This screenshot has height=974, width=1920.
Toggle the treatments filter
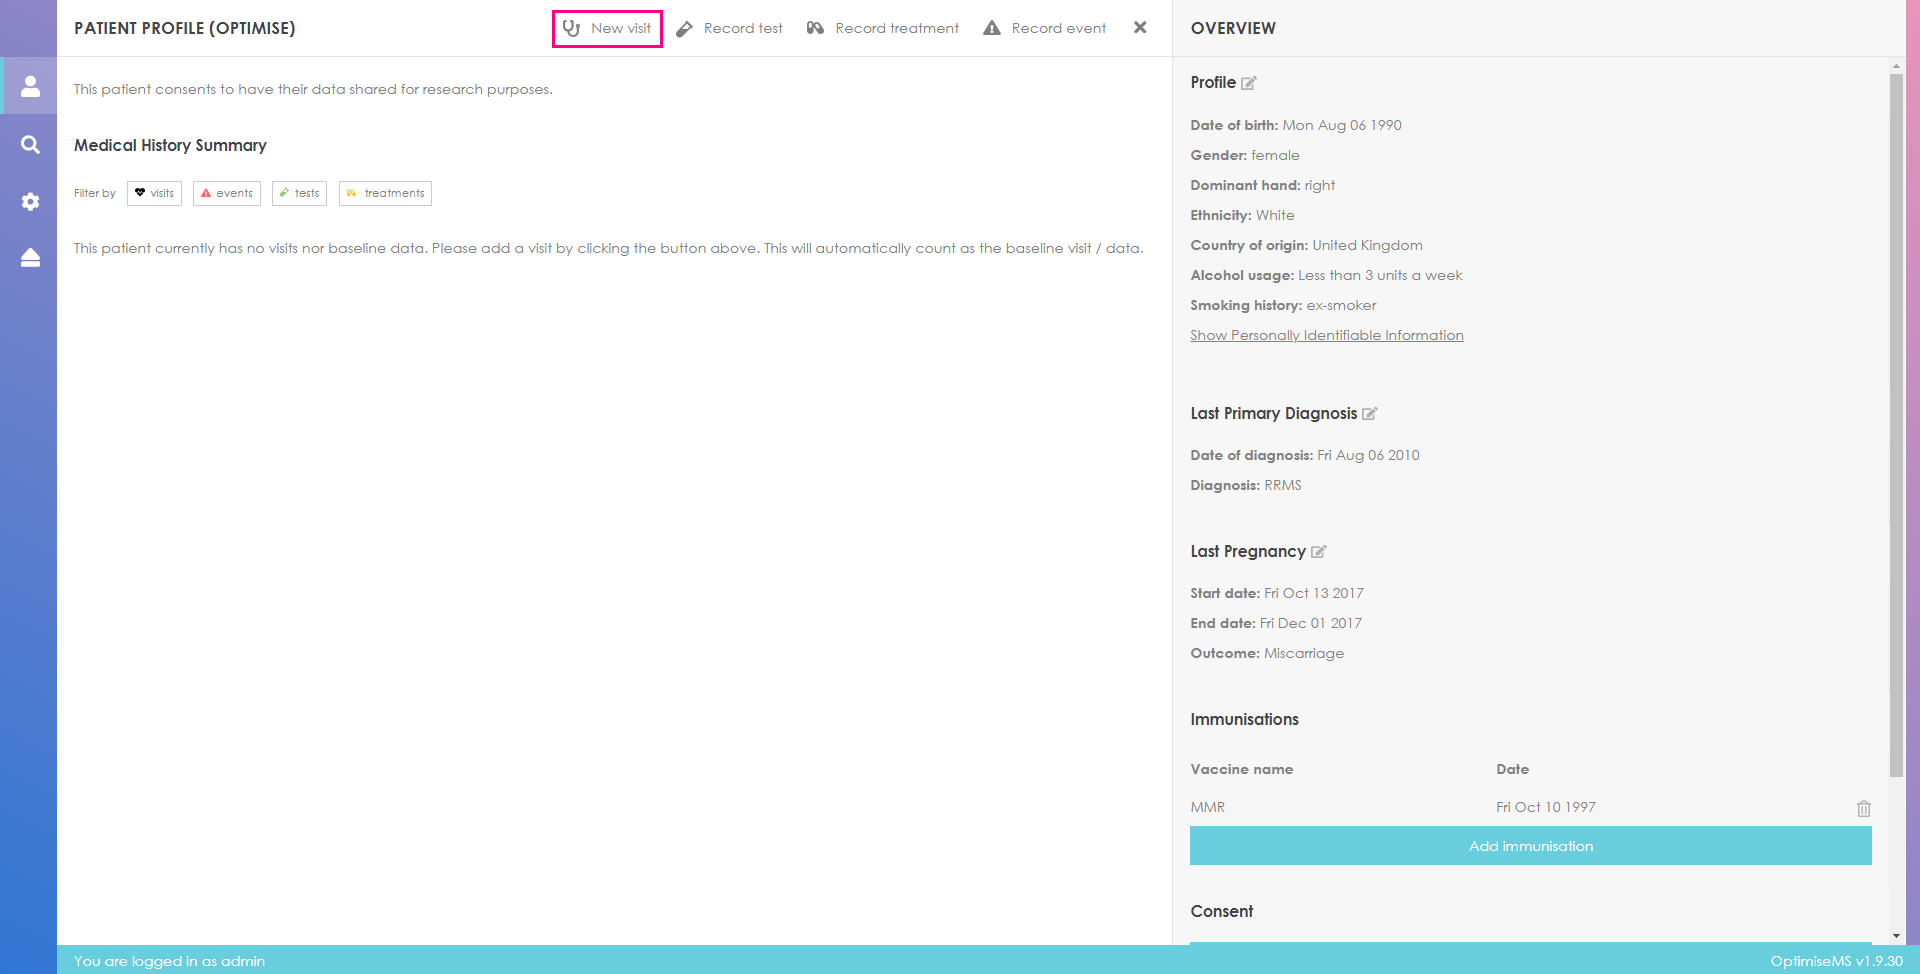[385, 193]
